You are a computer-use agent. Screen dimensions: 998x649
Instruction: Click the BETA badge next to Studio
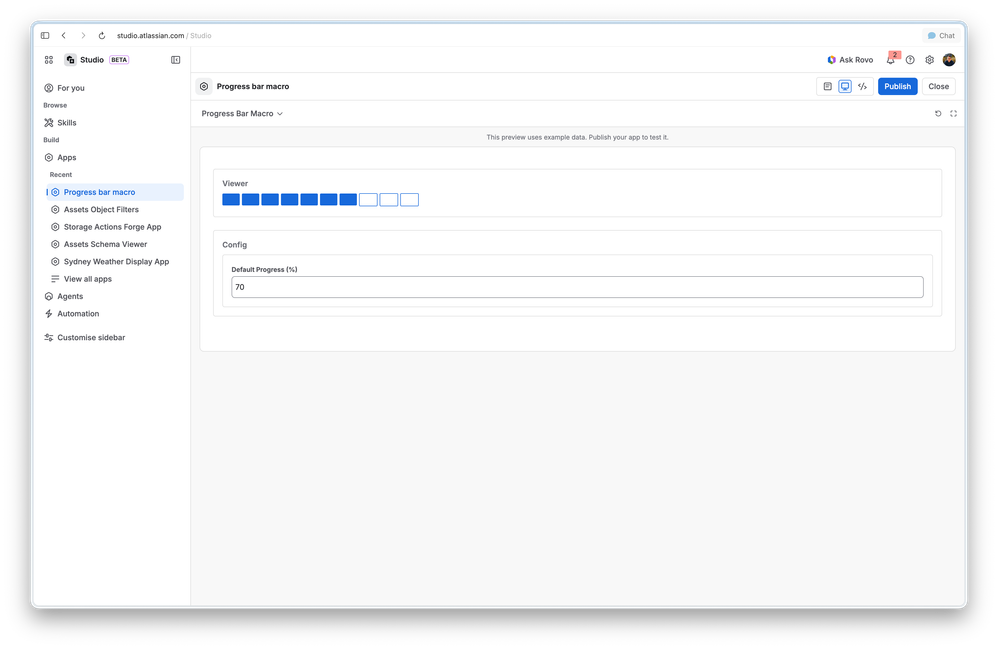(x=119, y=60)
